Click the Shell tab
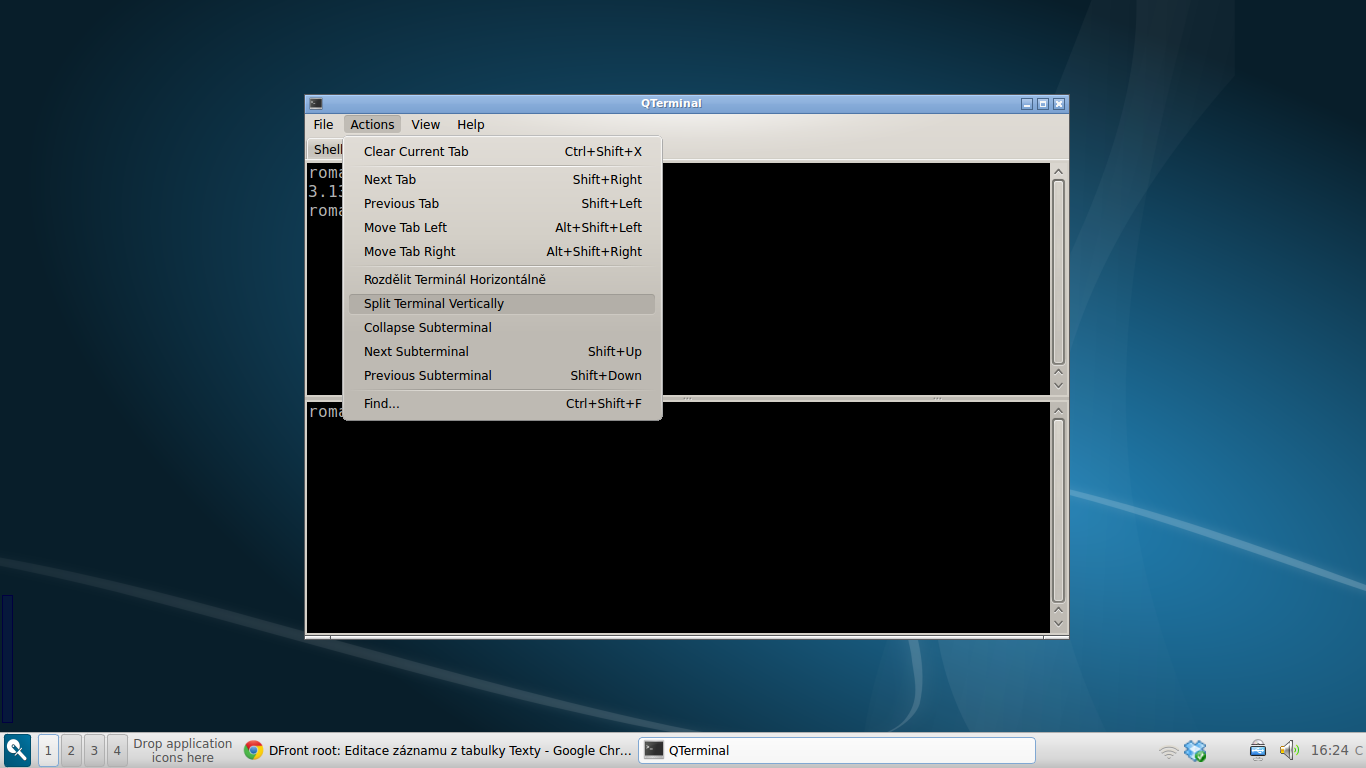The image size is (1366, 768). [327, 148]
